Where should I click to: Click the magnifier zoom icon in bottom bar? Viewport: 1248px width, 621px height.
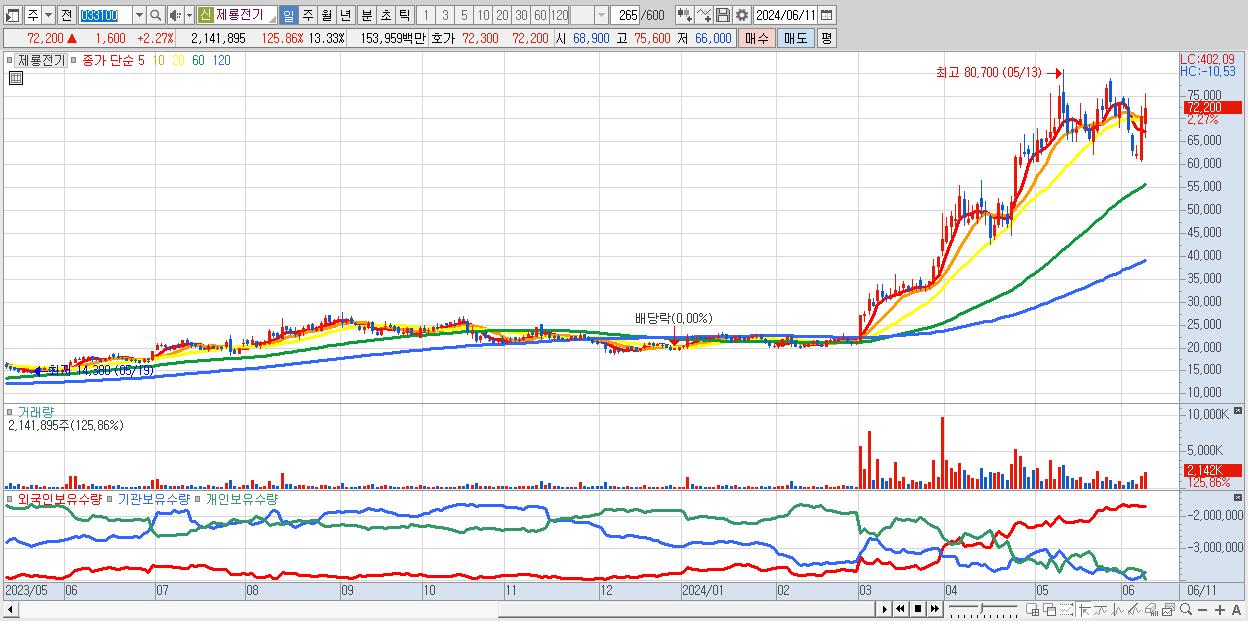(x=1185, y=610)
